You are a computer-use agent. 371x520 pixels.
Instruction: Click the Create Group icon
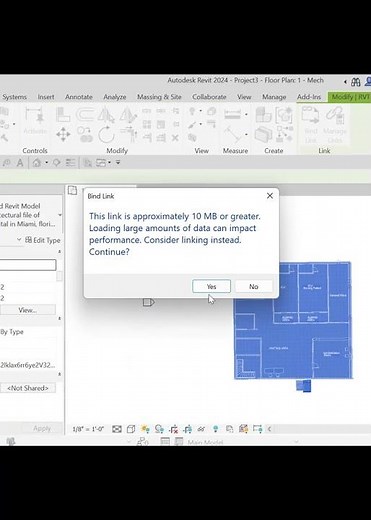284,115
